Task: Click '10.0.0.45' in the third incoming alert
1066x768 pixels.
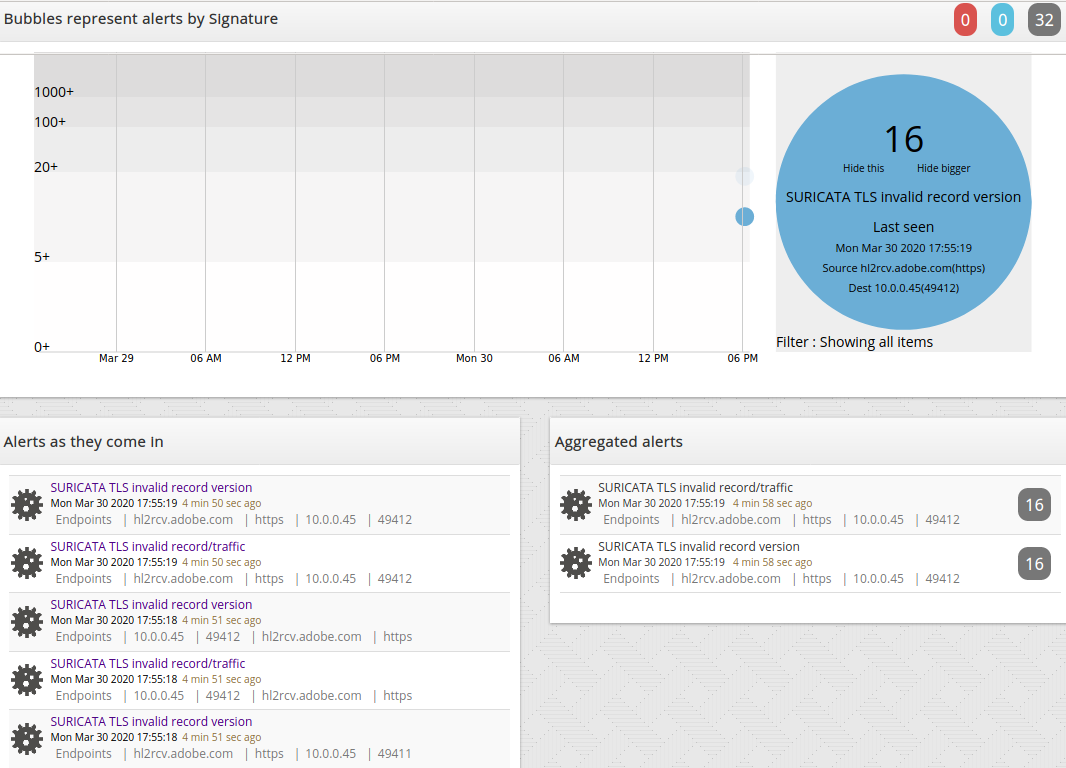Action: [158, 637]
